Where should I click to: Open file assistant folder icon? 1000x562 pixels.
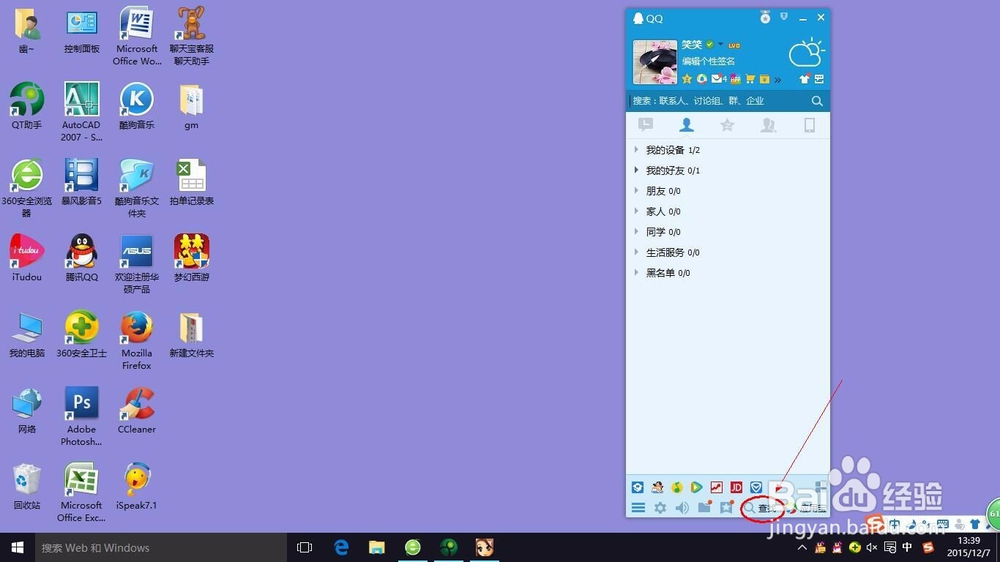click(x=704, y=507)
